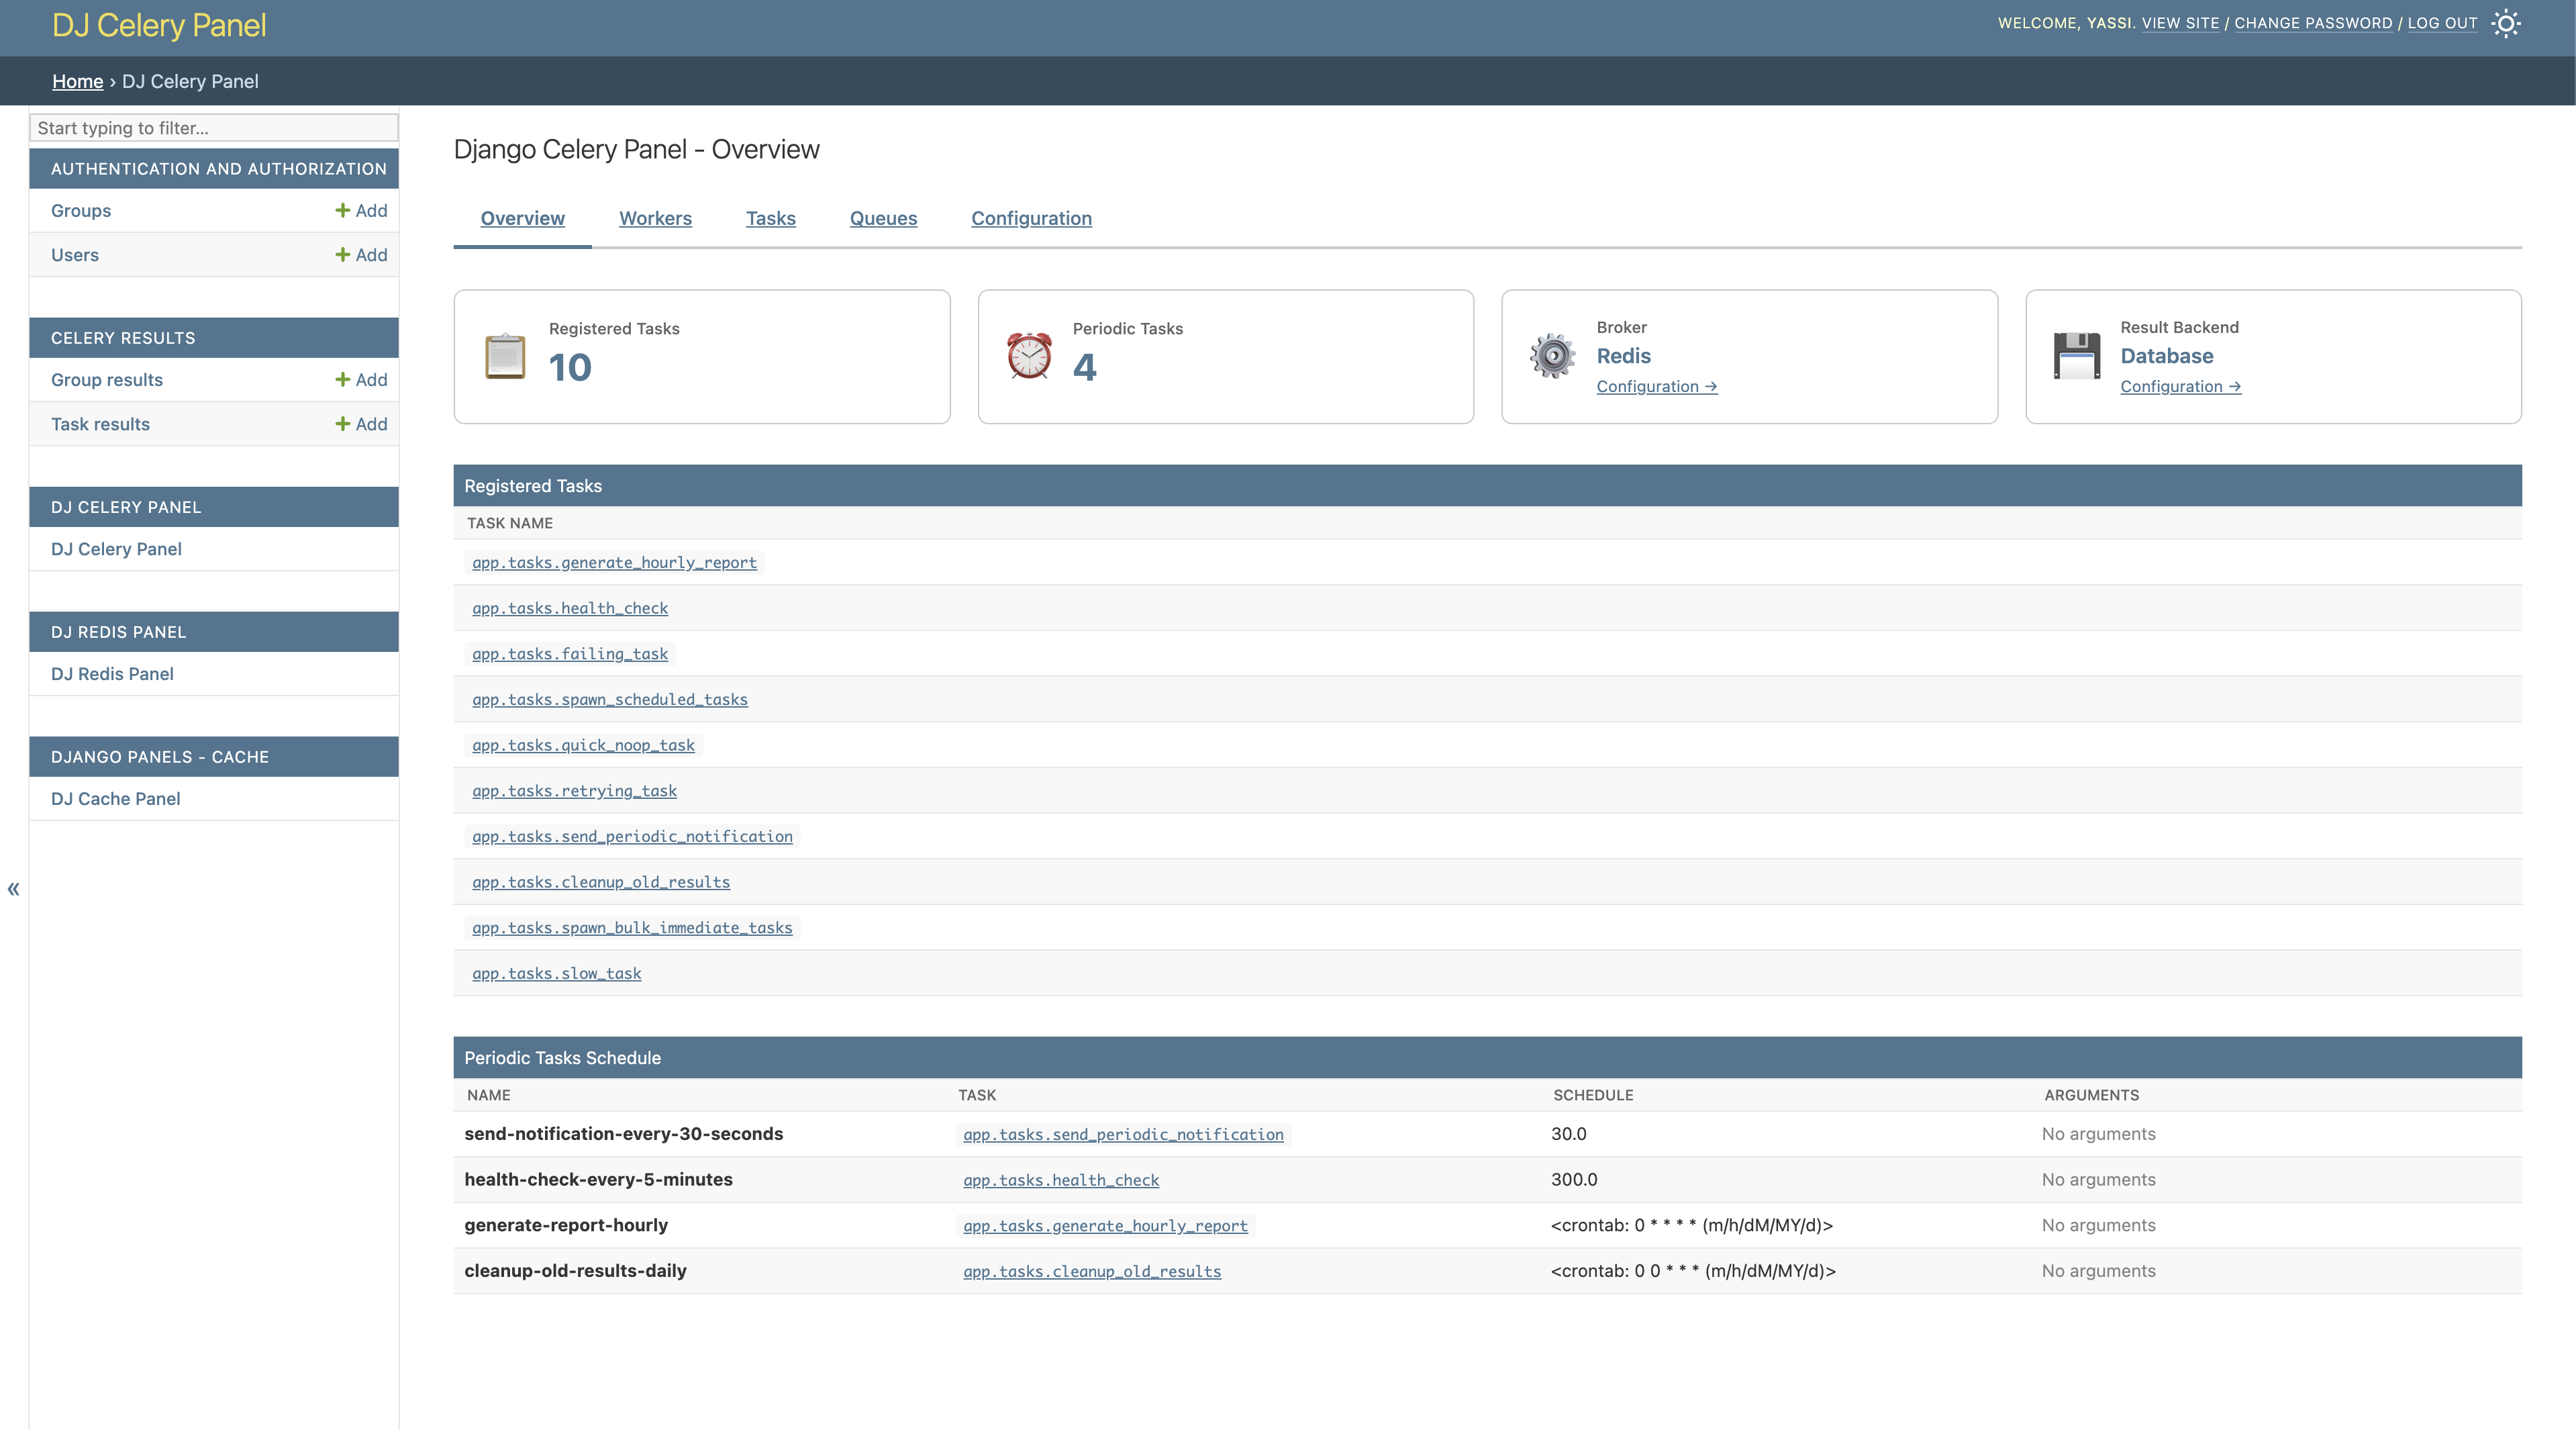
Task: Click the alarm clock icon on Periodic Tasks card
Action: click(1028, 356)
